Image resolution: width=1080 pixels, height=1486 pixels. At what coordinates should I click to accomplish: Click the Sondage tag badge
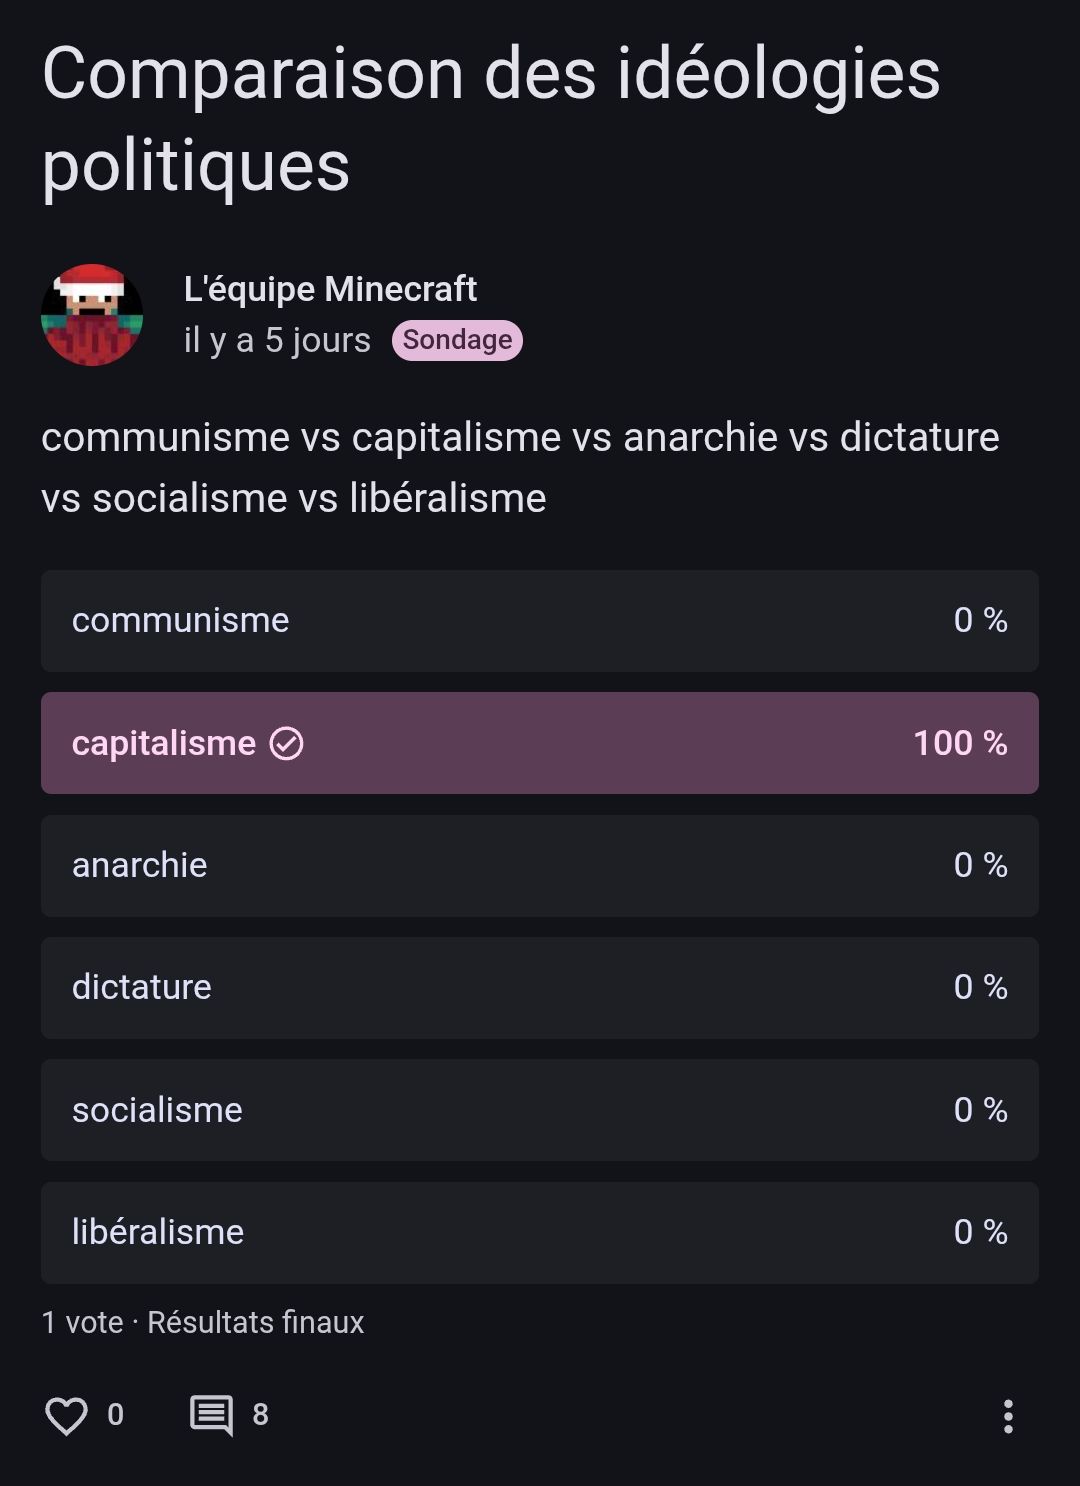click(x=457, y=340)
